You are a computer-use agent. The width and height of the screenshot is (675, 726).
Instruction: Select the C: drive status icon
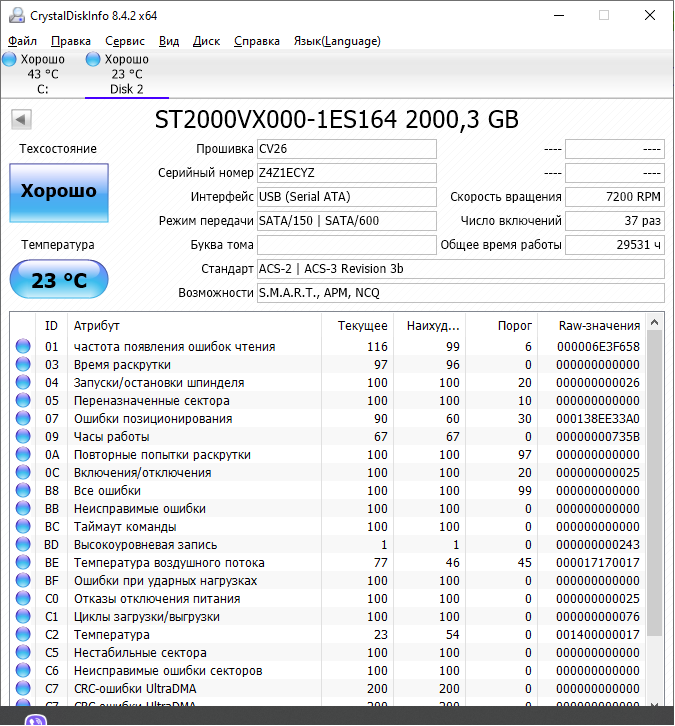(x=9, y=60)
